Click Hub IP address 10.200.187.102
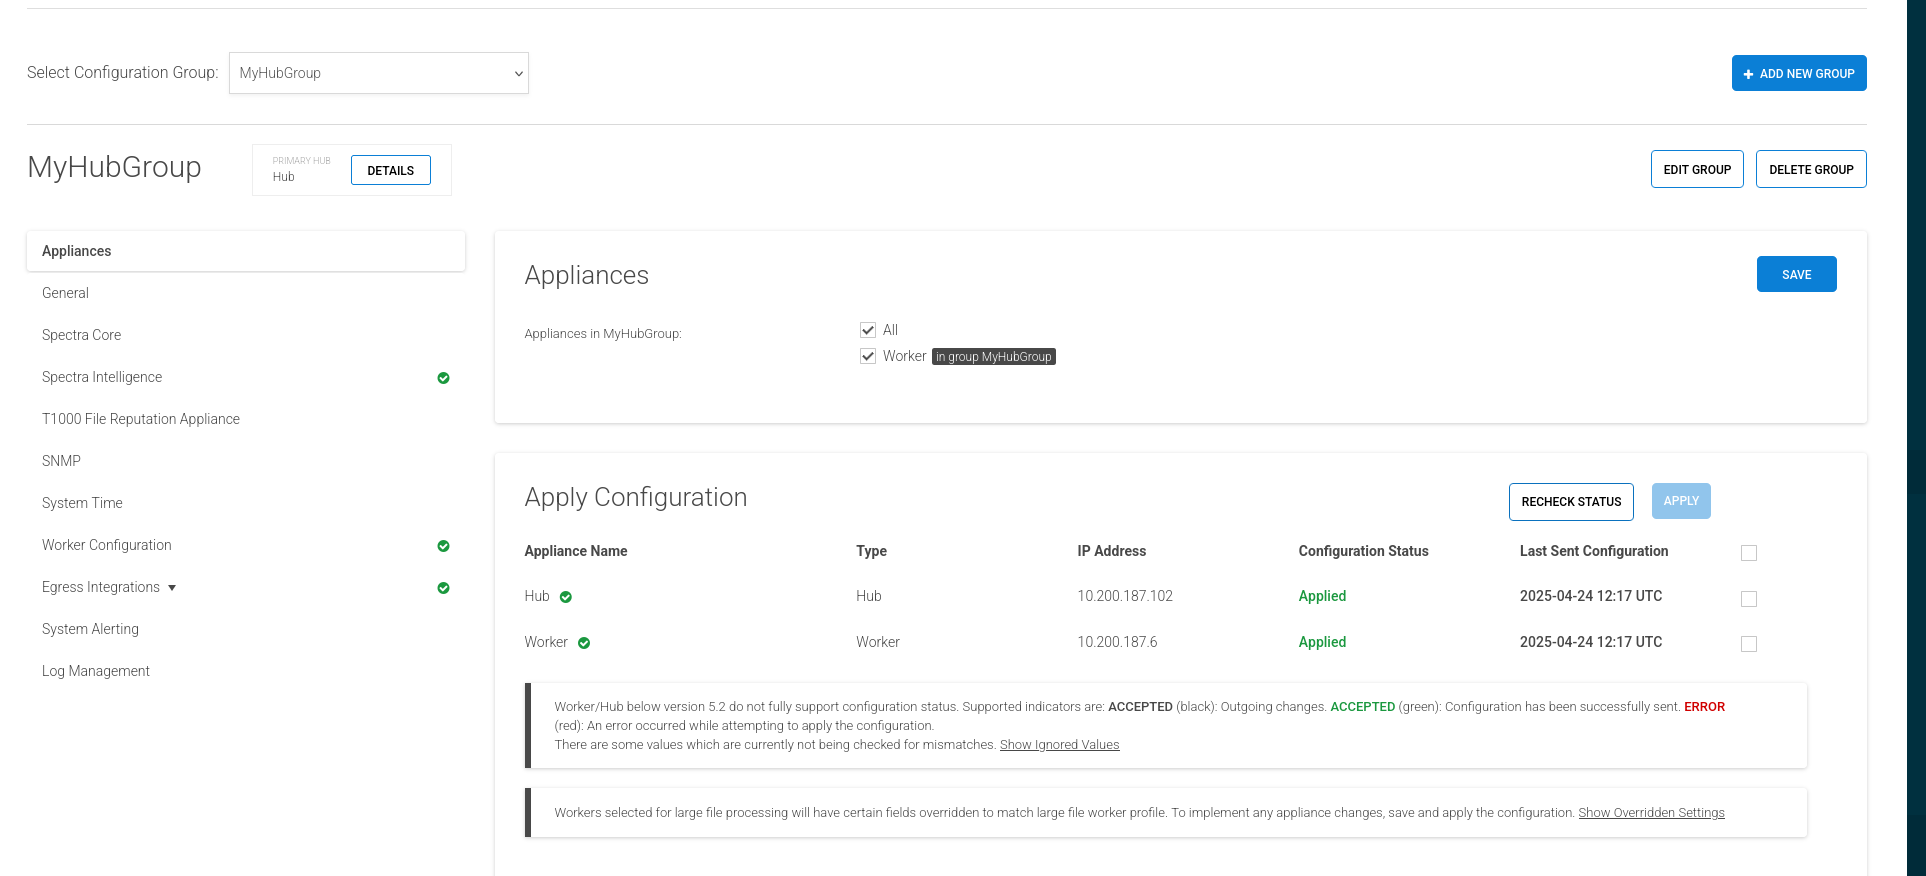 (1125, 596)
